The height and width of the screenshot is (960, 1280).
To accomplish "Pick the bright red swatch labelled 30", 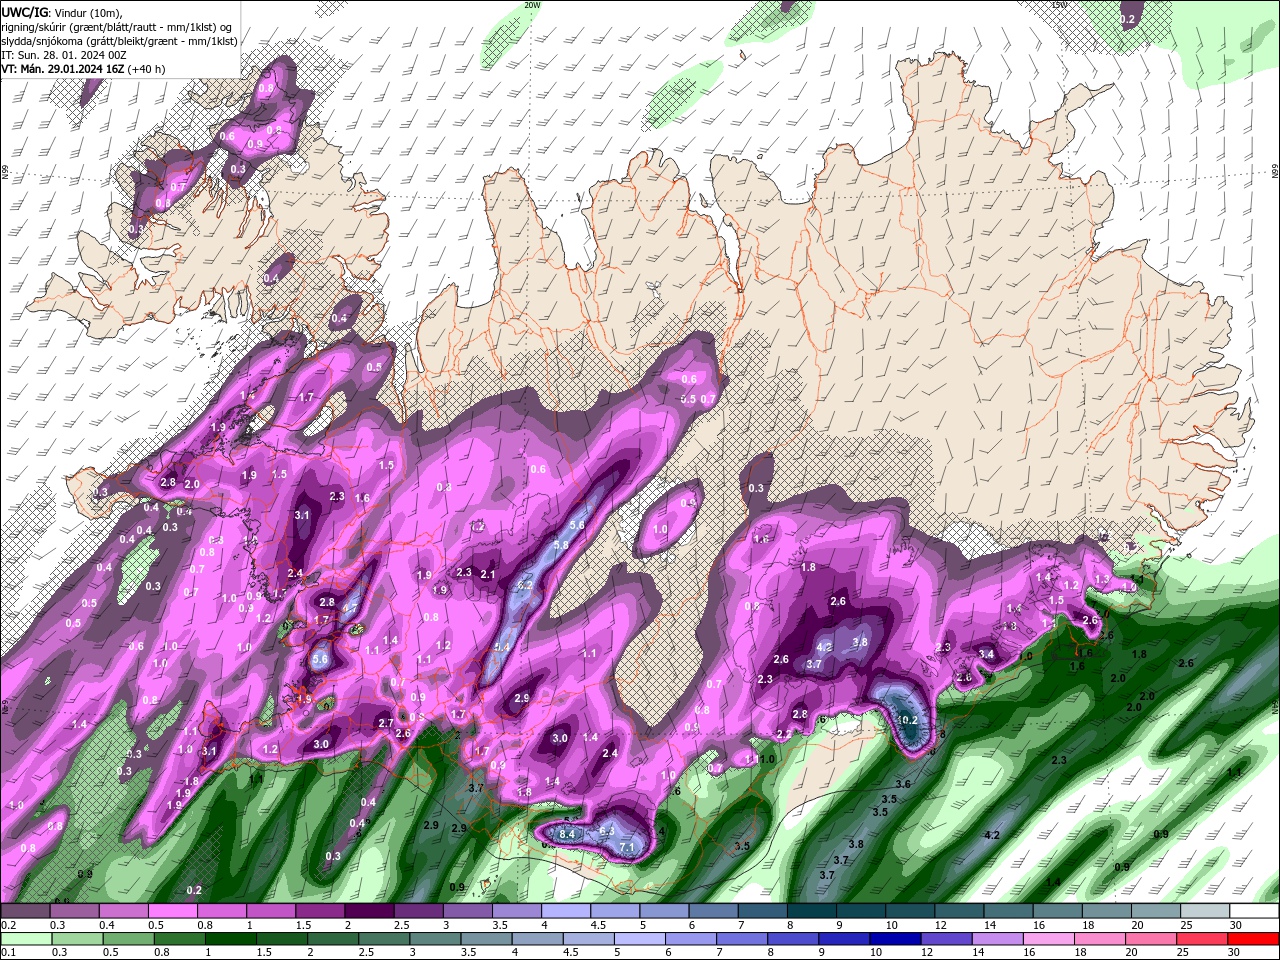I will (1254, 938).
